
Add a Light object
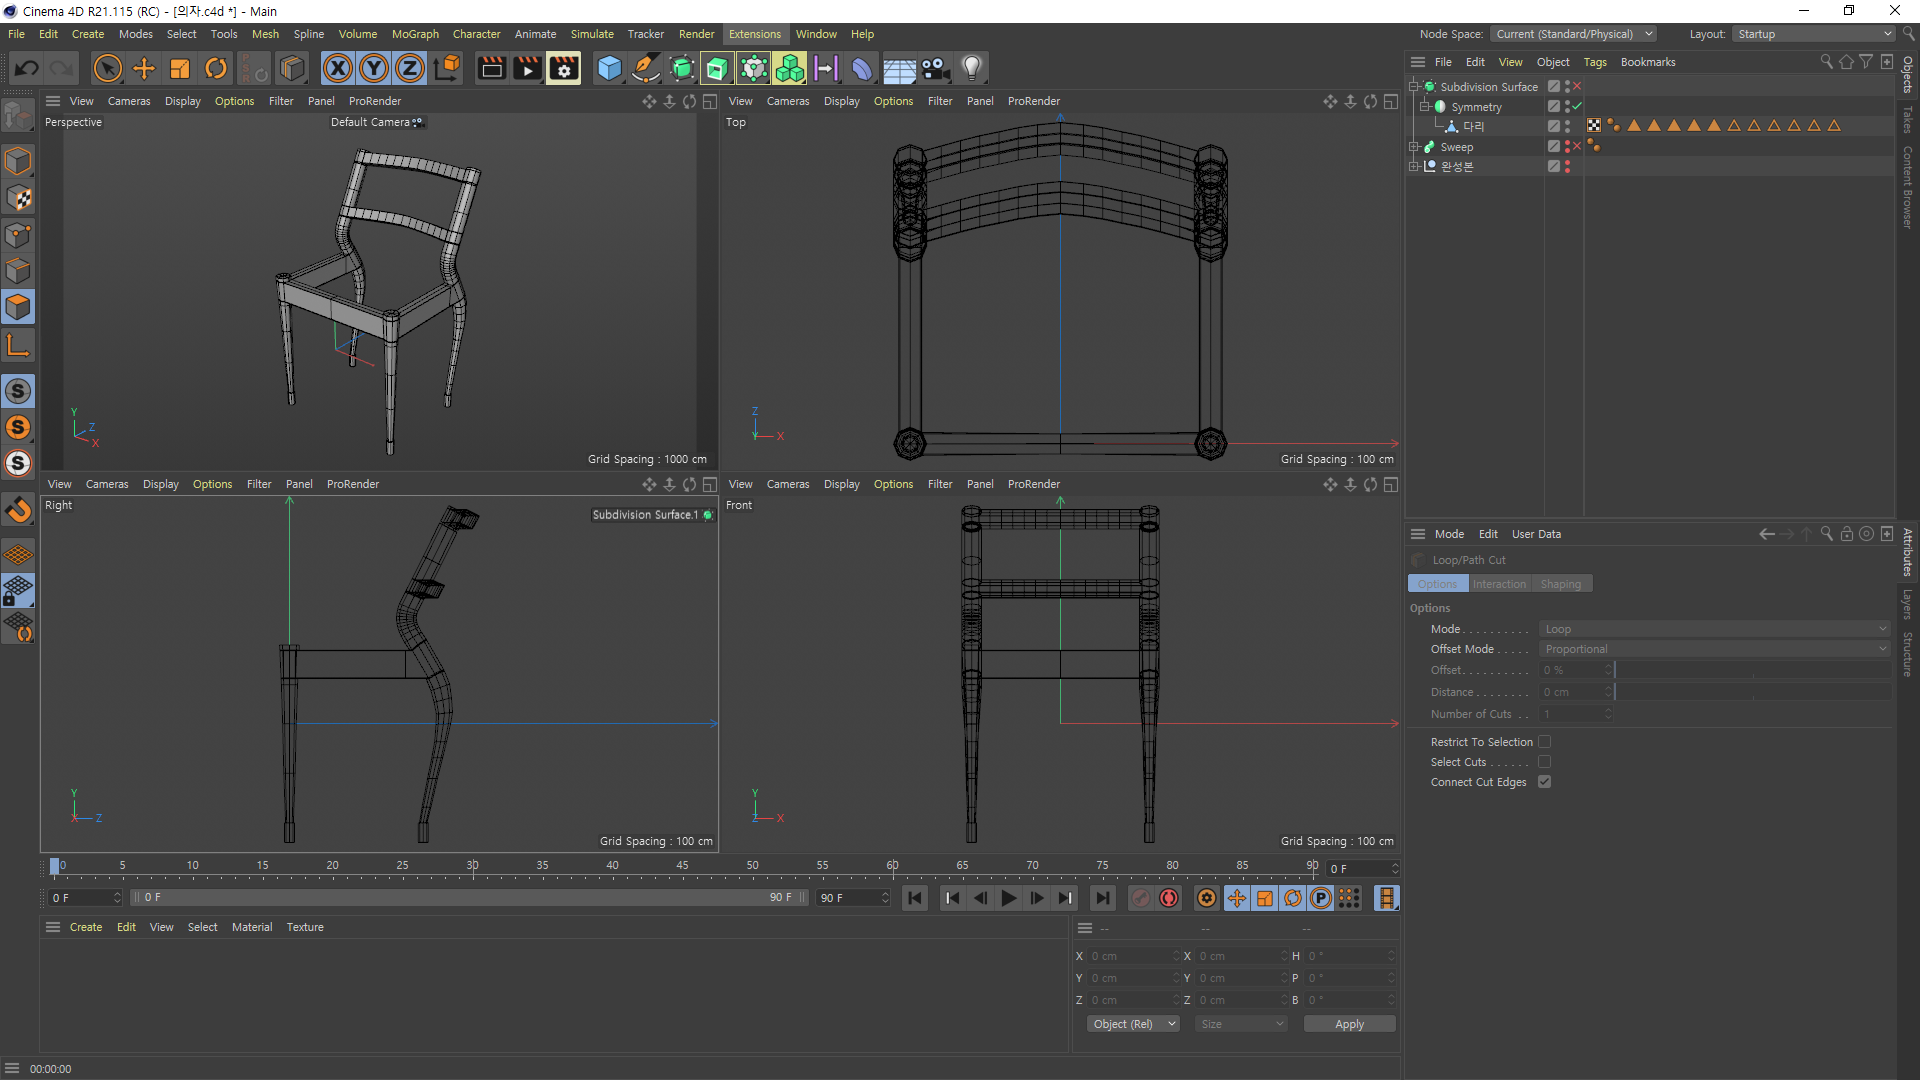[971, 68]
